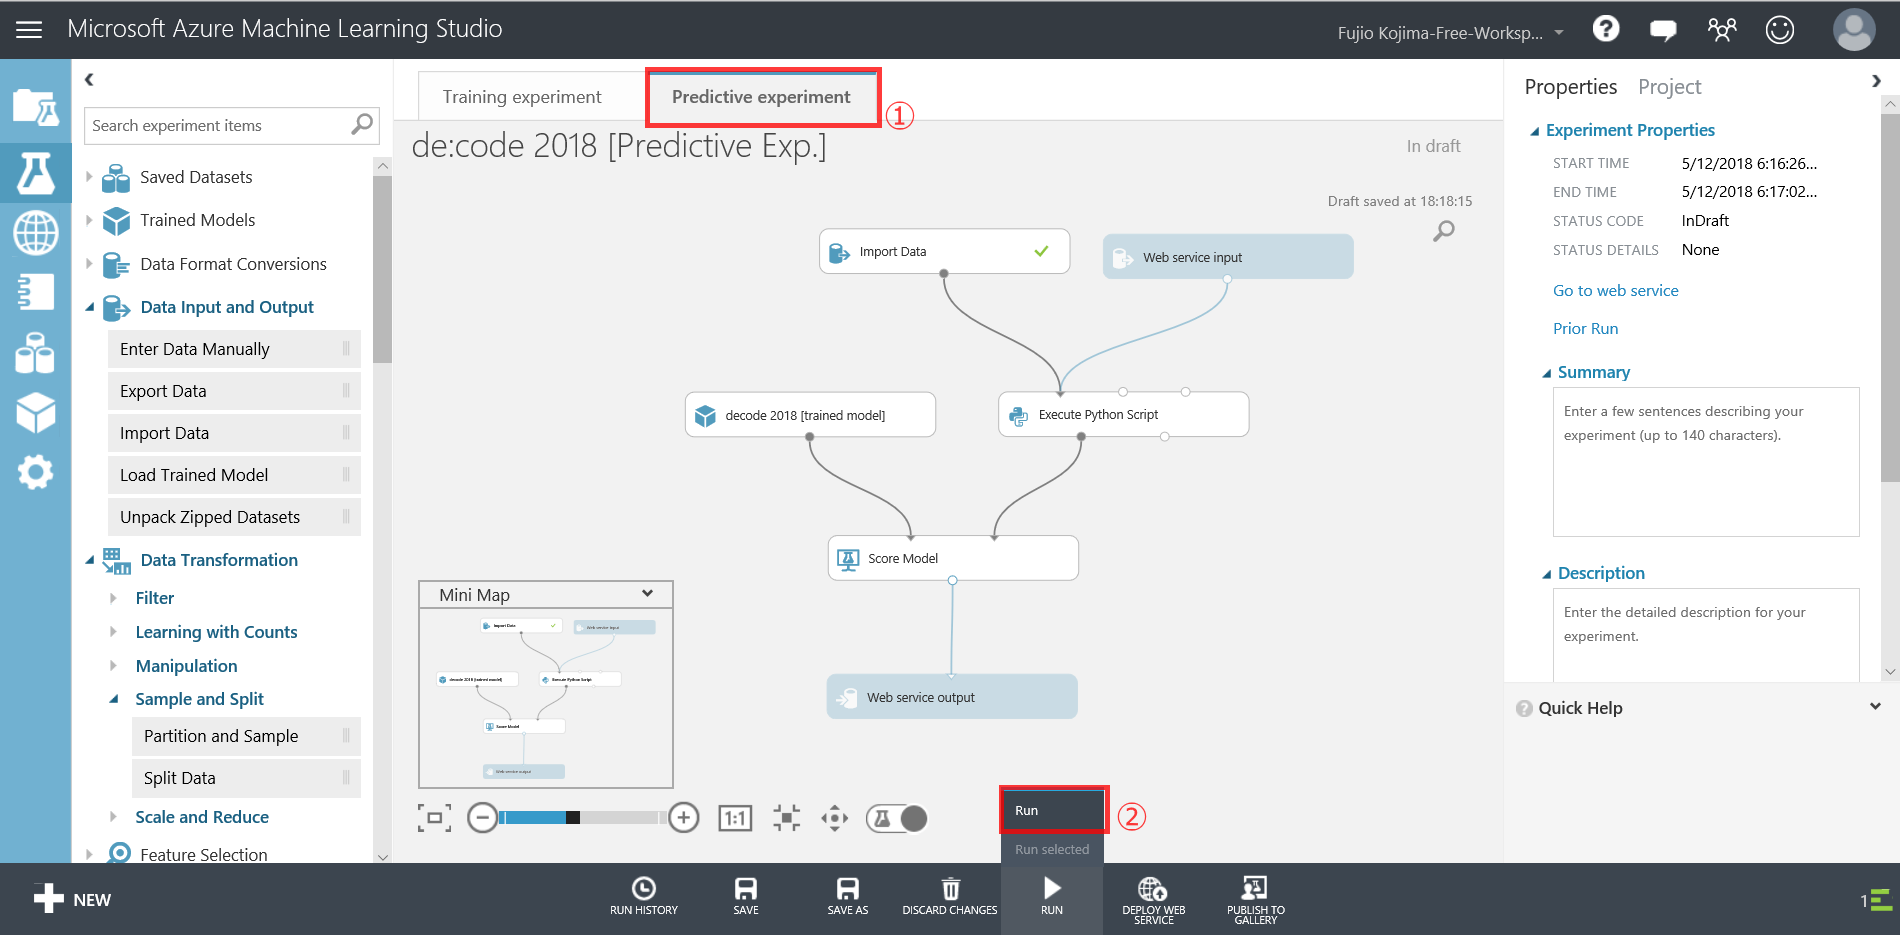This screenshot has width=1900, height=935.
Task: Click the center/arrange canvas icon
Action: tap(787, 818)
